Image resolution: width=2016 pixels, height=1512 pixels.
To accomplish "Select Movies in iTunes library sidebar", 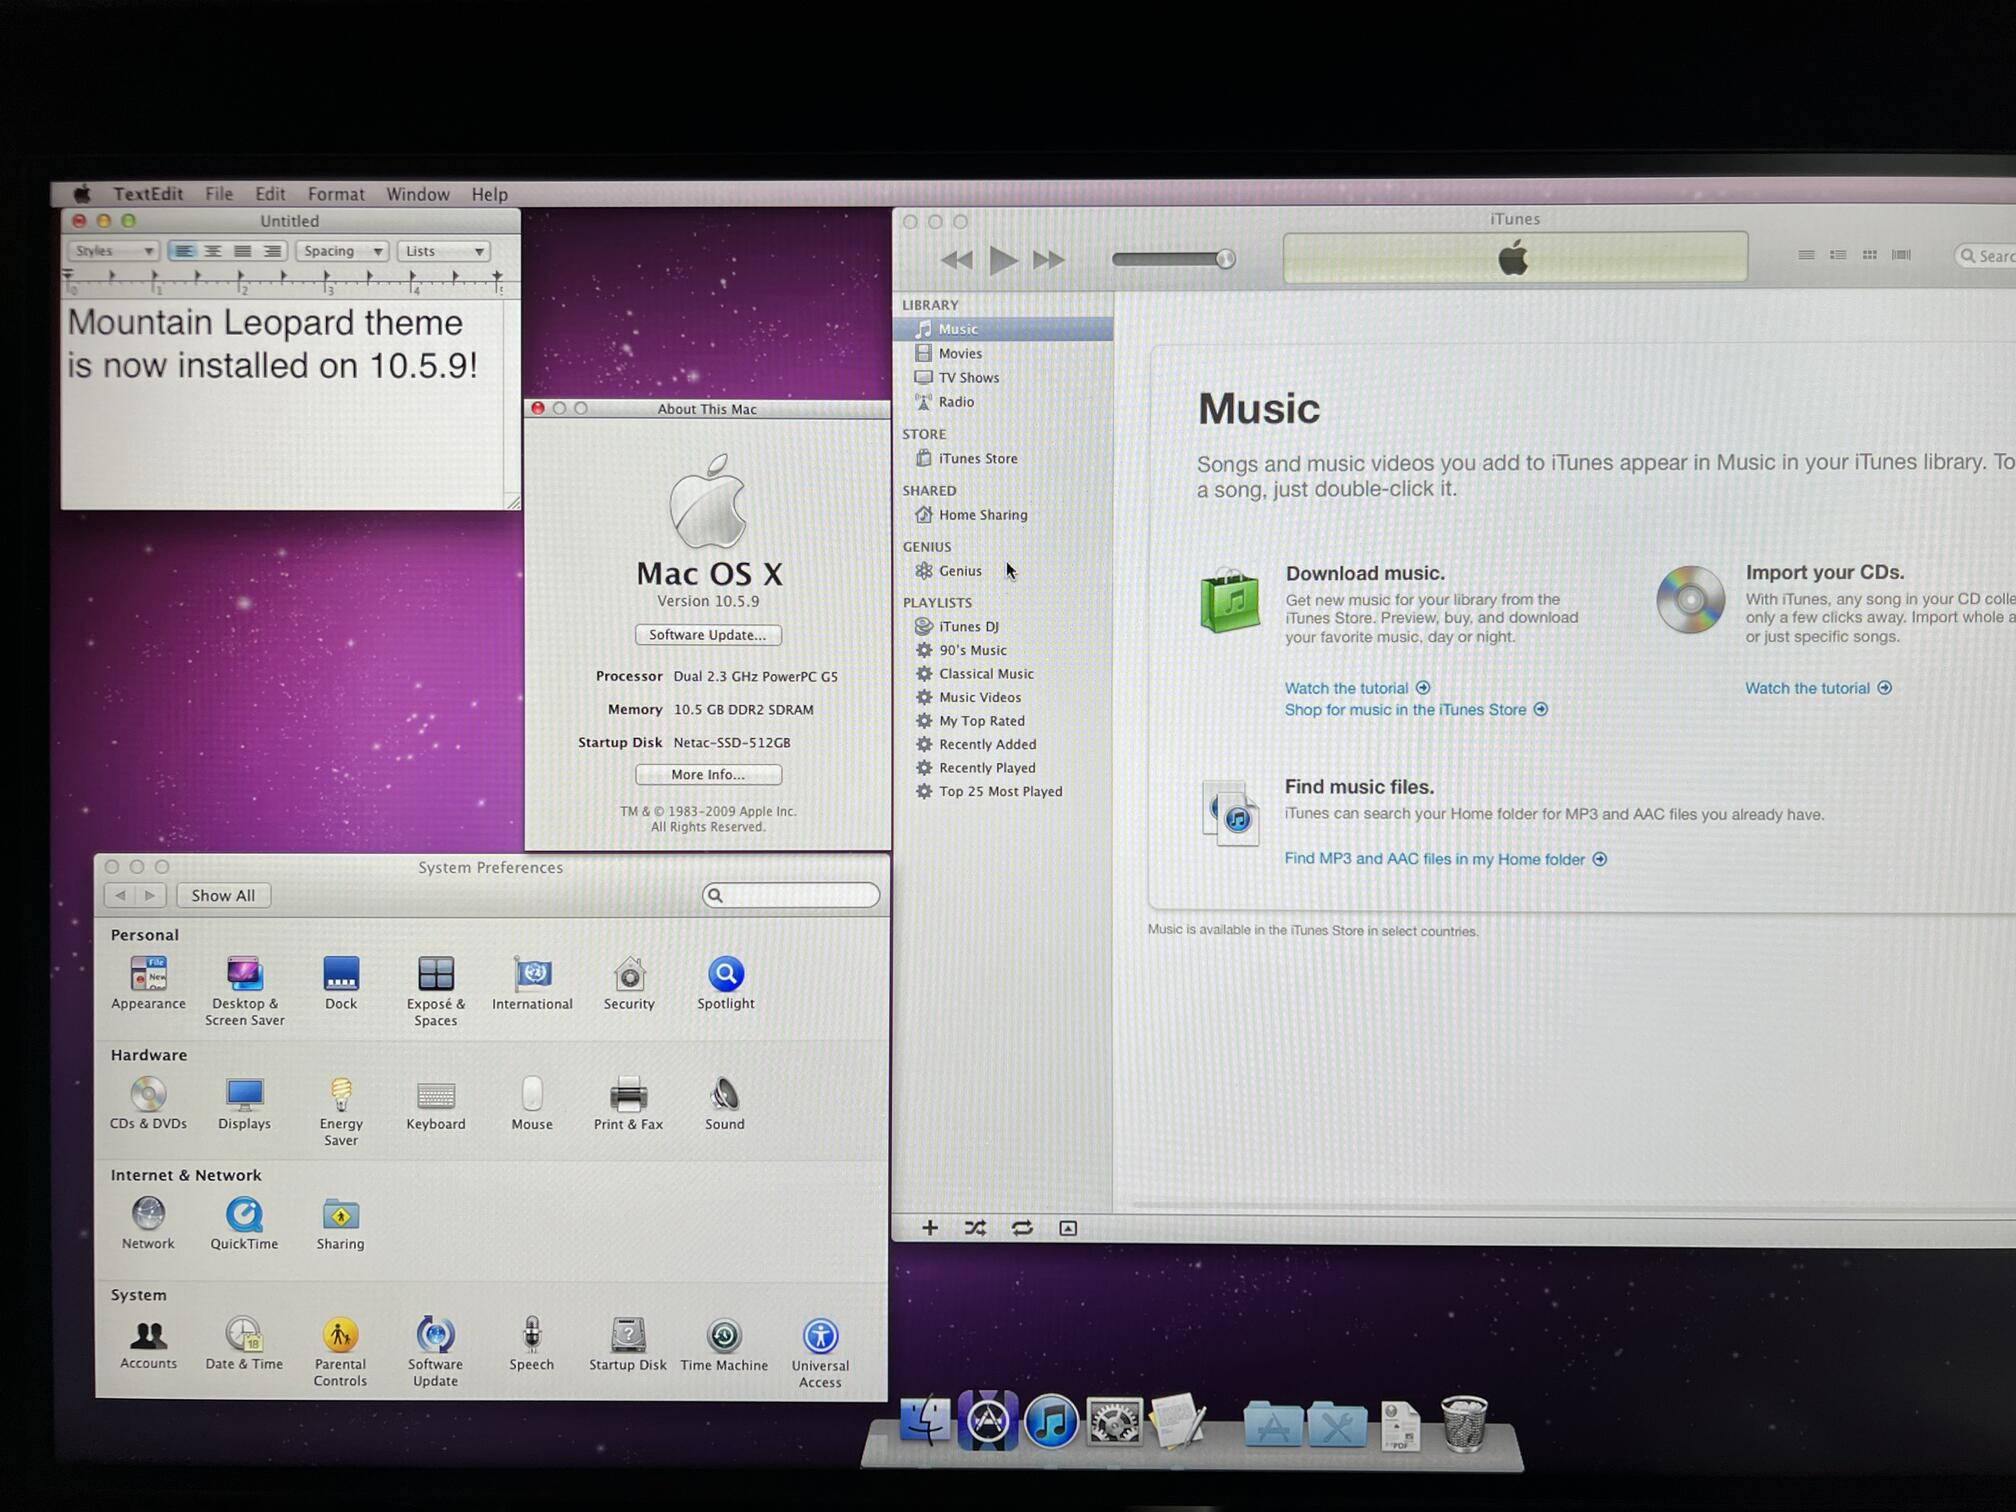I will pyautogui.click(x=1002, y=353).
